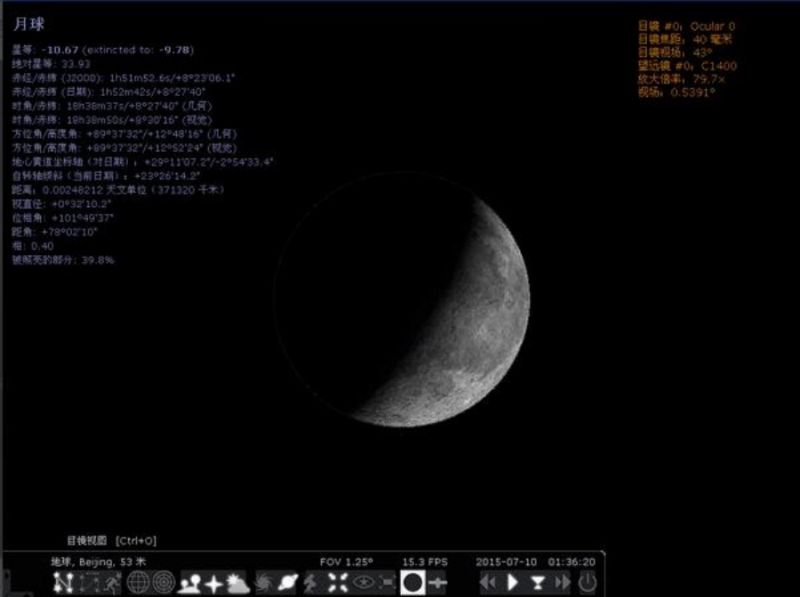Show the azimuthal grid
Viewport: 800px width, 597px height.
[x=163, y=582]
